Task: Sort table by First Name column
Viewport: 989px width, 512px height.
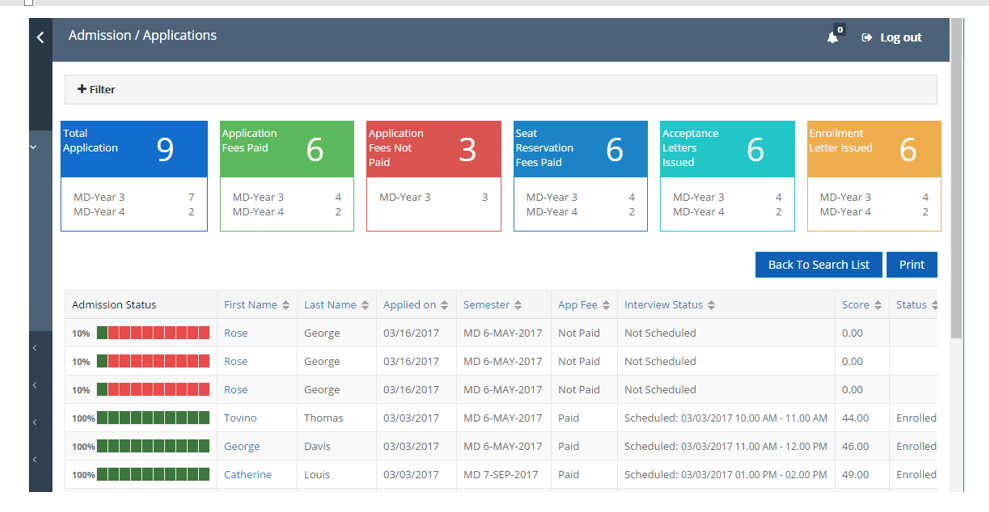Action: tap(257, 305)
